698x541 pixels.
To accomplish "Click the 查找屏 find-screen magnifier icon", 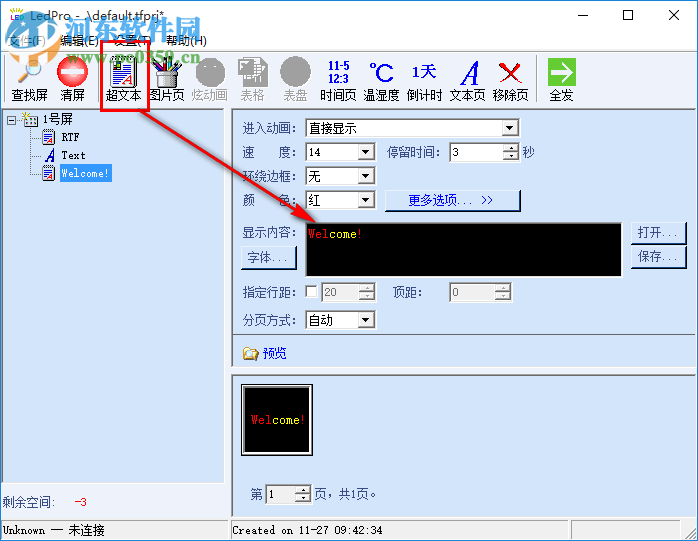I will (29, 72).
